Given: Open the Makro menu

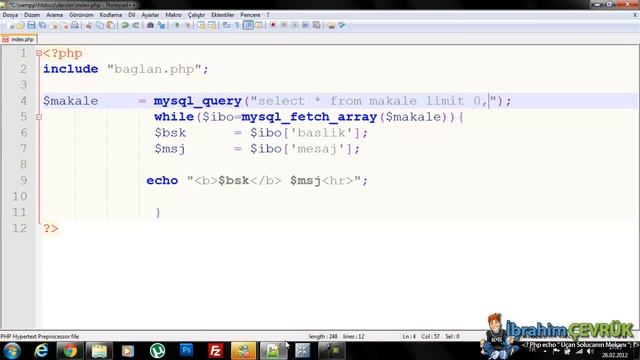Looking at the screenshot, I should tap(173, 15).
